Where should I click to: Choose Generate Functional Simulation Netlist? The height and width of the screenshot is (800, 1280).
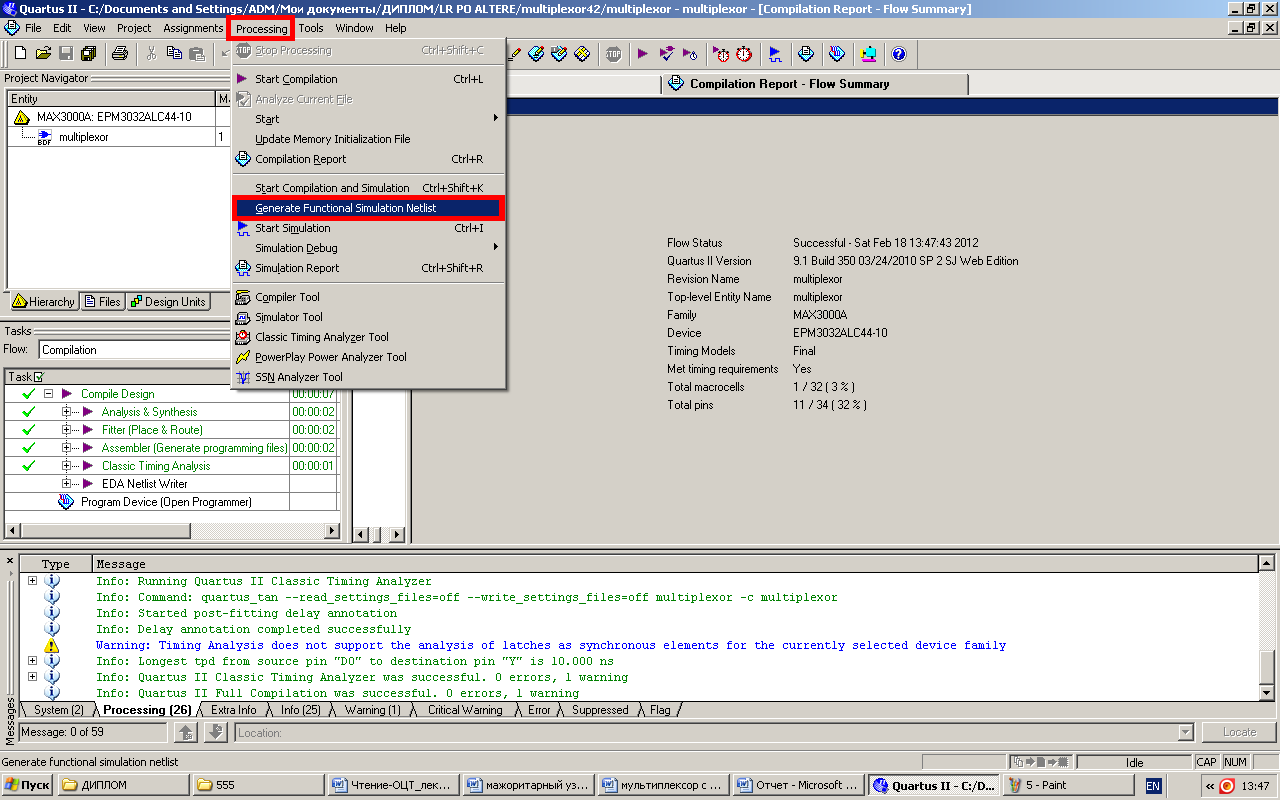click(369, 208)
